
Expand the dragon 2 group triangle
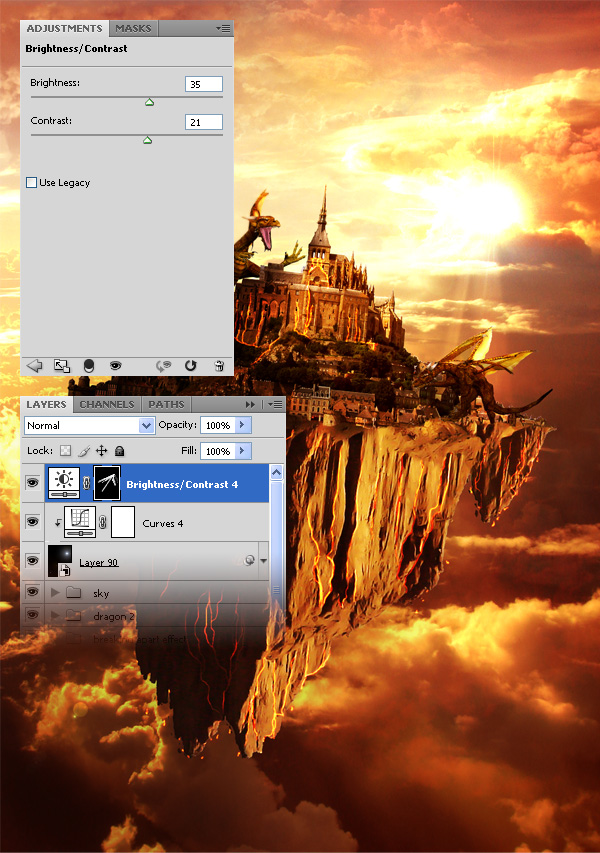pos(54,615)
